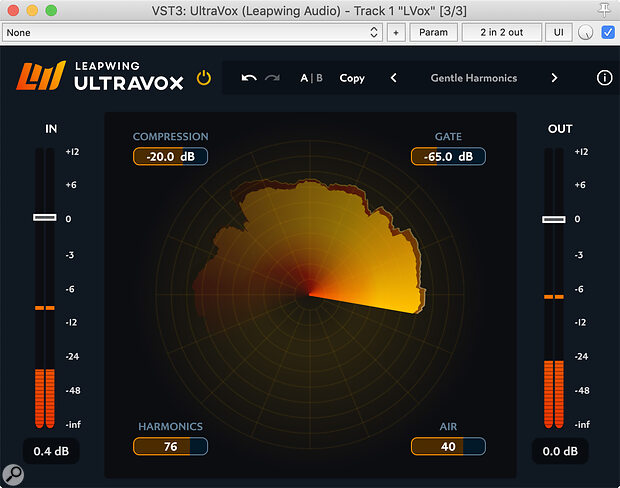Click the +12 mark on the IN meter scale

[72, 152]
